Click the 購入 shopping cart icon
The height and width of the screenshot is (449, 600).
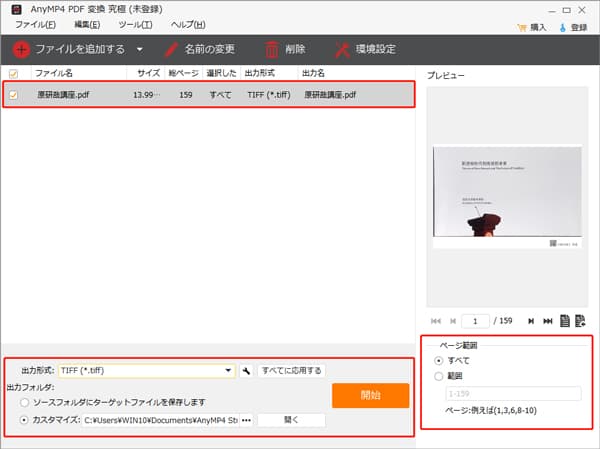pyautogui.click(x=522, y=28)
